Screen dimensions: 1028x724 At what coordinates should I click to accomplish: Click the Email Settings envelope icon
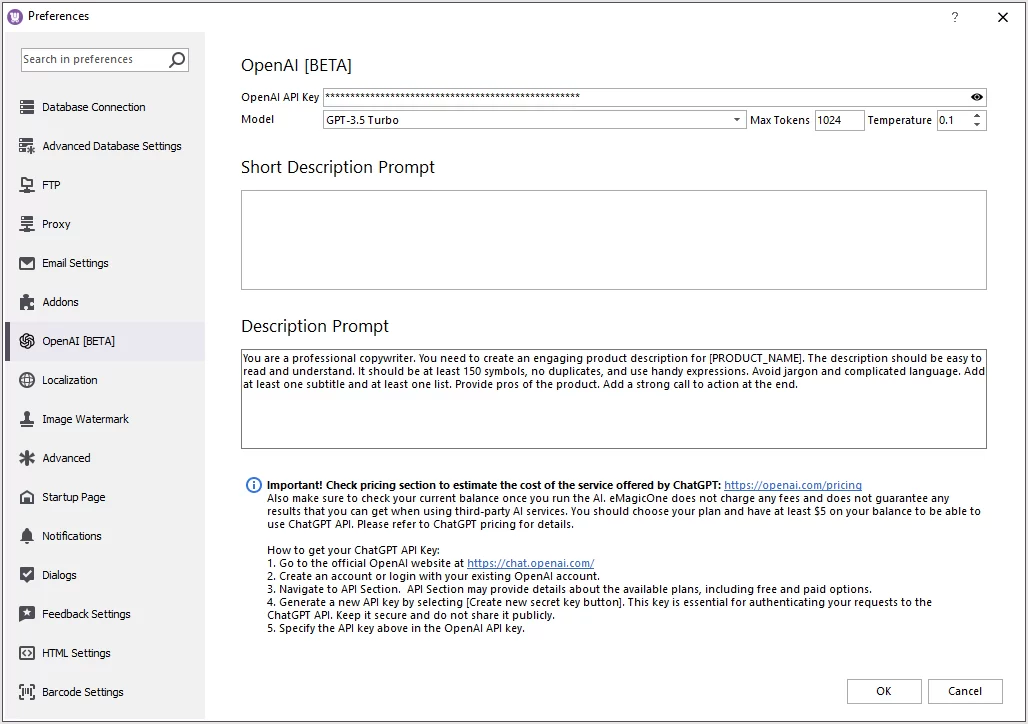click(x=27, y=263)
